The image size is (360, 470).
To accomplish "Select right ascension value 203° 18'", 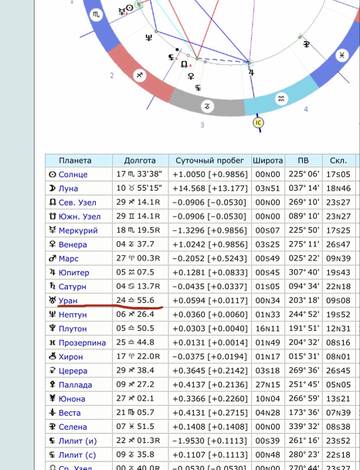I will 304,300.
